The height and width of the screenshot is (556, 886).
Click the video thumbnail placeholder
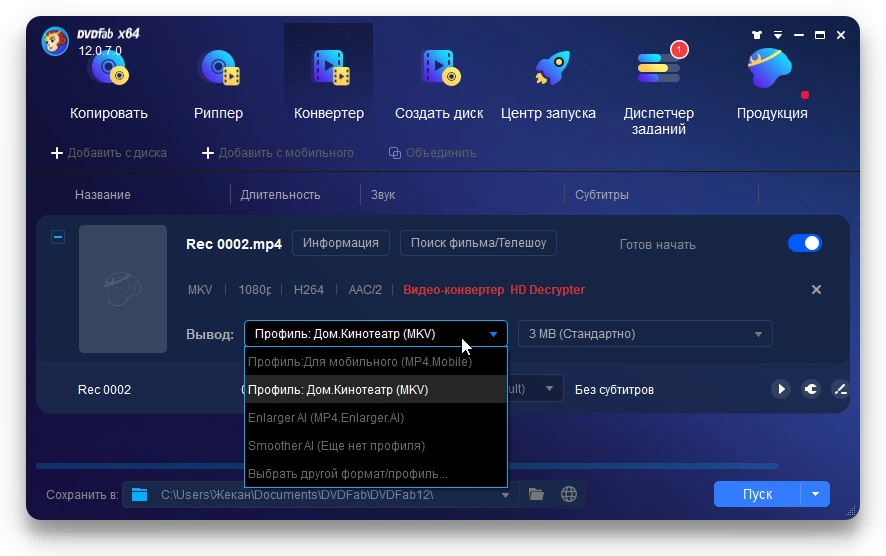point(123,289)
